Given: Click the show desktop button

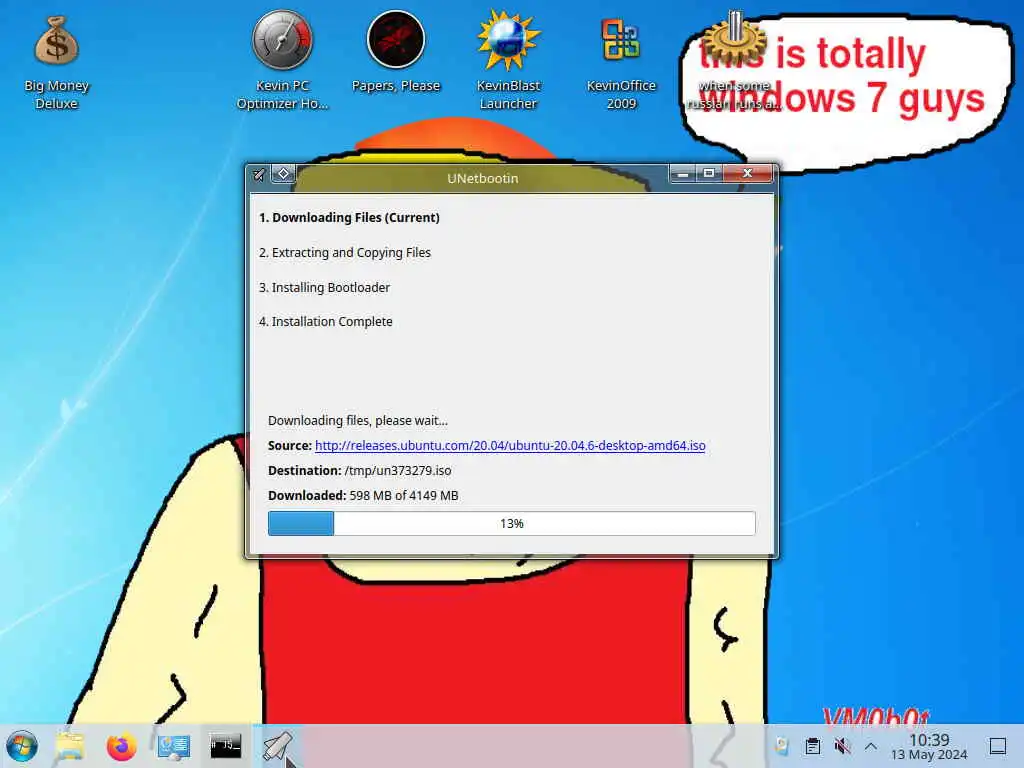Looking at the screenshot, I should (998, 746).
